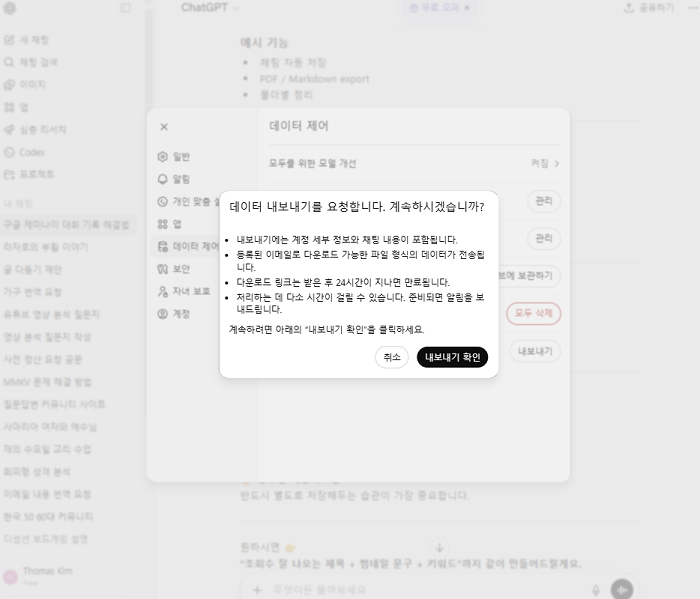Open chat 질문답변 커뮤니티 사이트
This screenshot has height=599, width=700.
(x=69, y=404)
